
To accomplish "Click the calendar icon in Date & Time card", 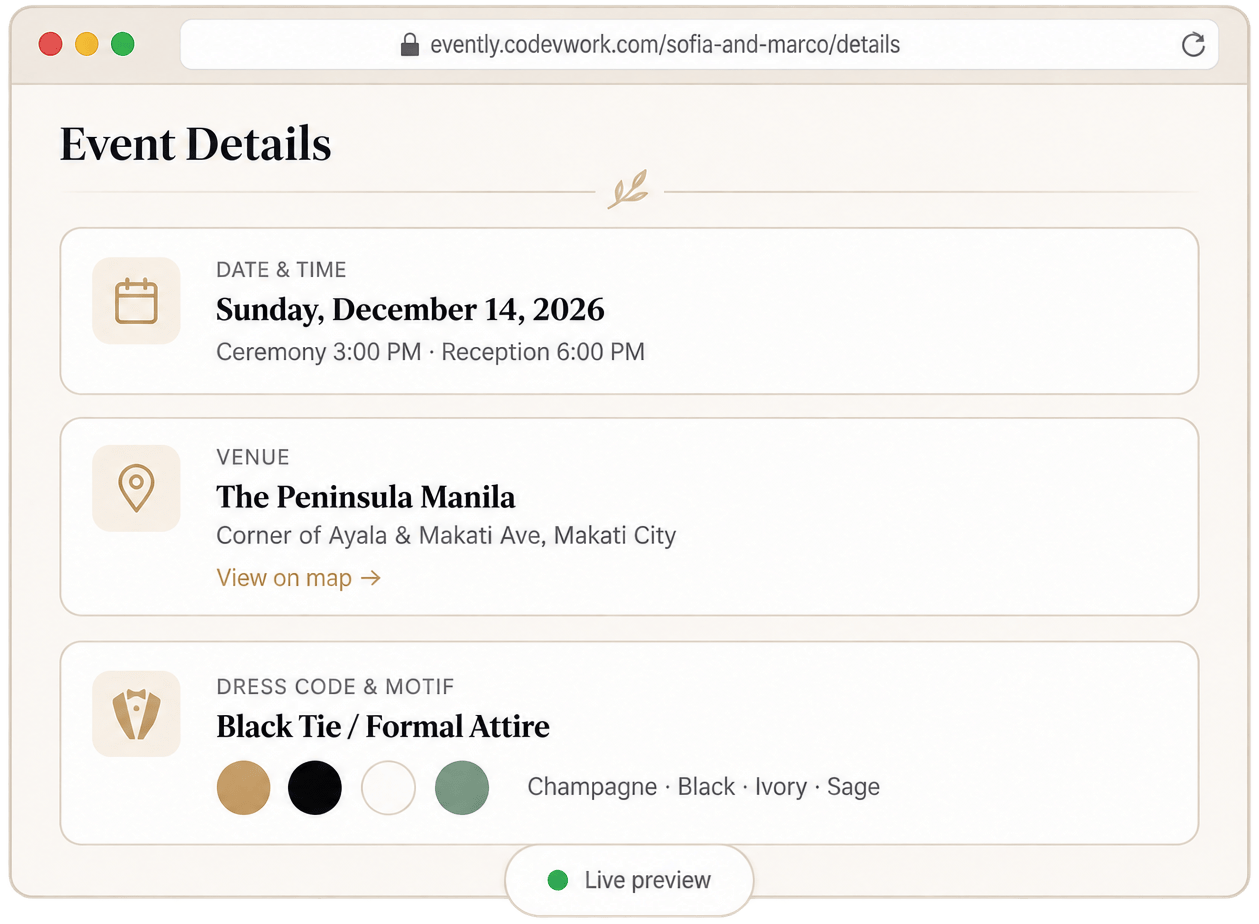I will click(136, 301).
